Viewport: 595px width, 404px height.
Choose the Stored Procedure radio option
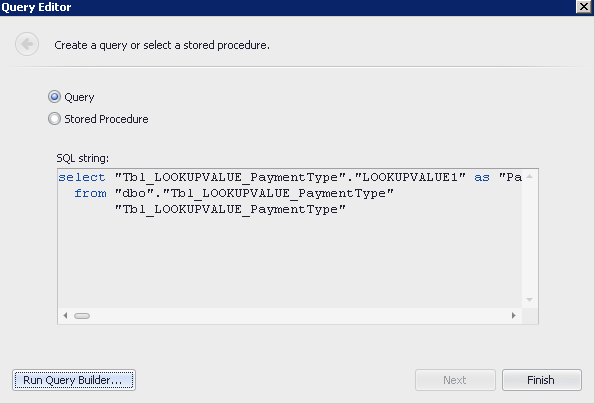tap(54, 119)
